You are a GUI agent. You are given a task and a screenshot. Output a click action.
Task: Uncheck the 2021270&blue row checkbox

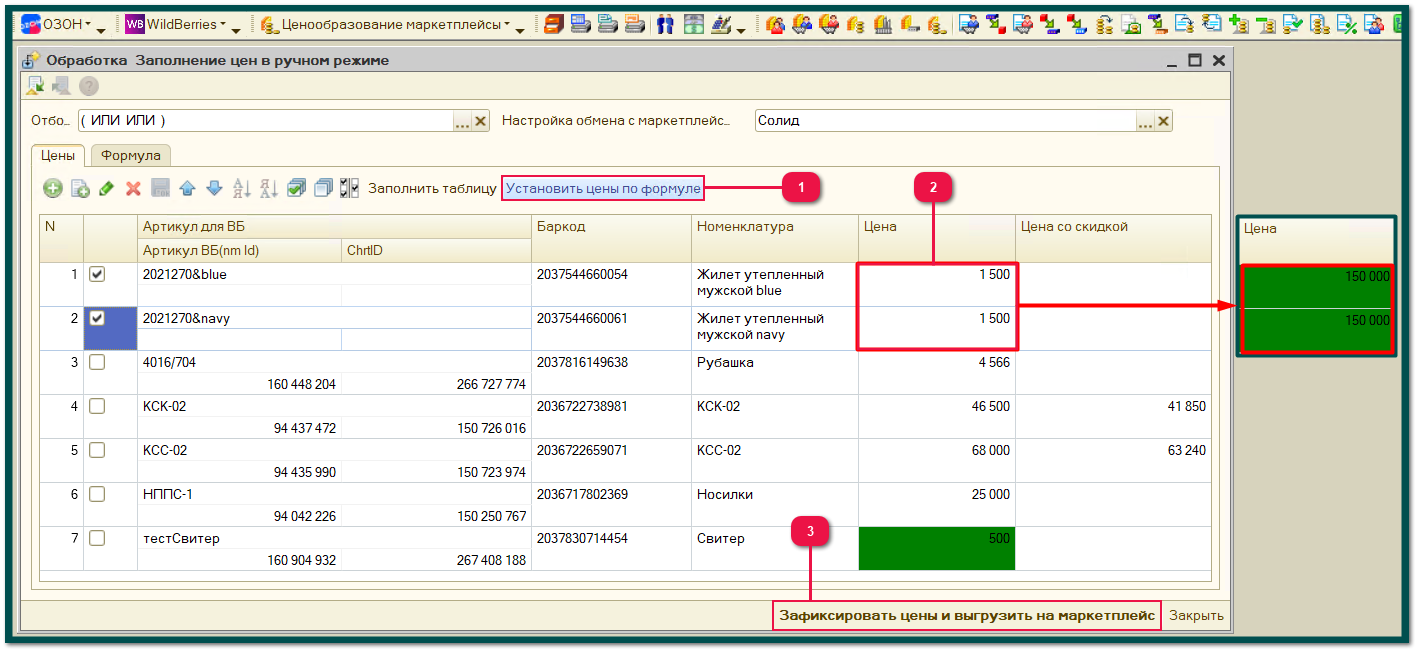pos(97,274)
